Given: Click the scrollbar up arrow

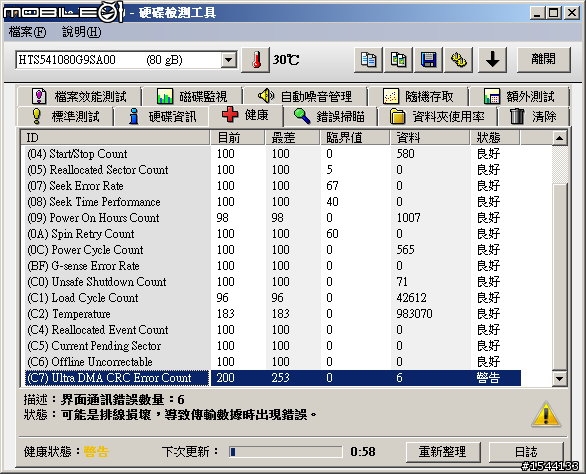Looking at the screenshot, I should point(559,138).
